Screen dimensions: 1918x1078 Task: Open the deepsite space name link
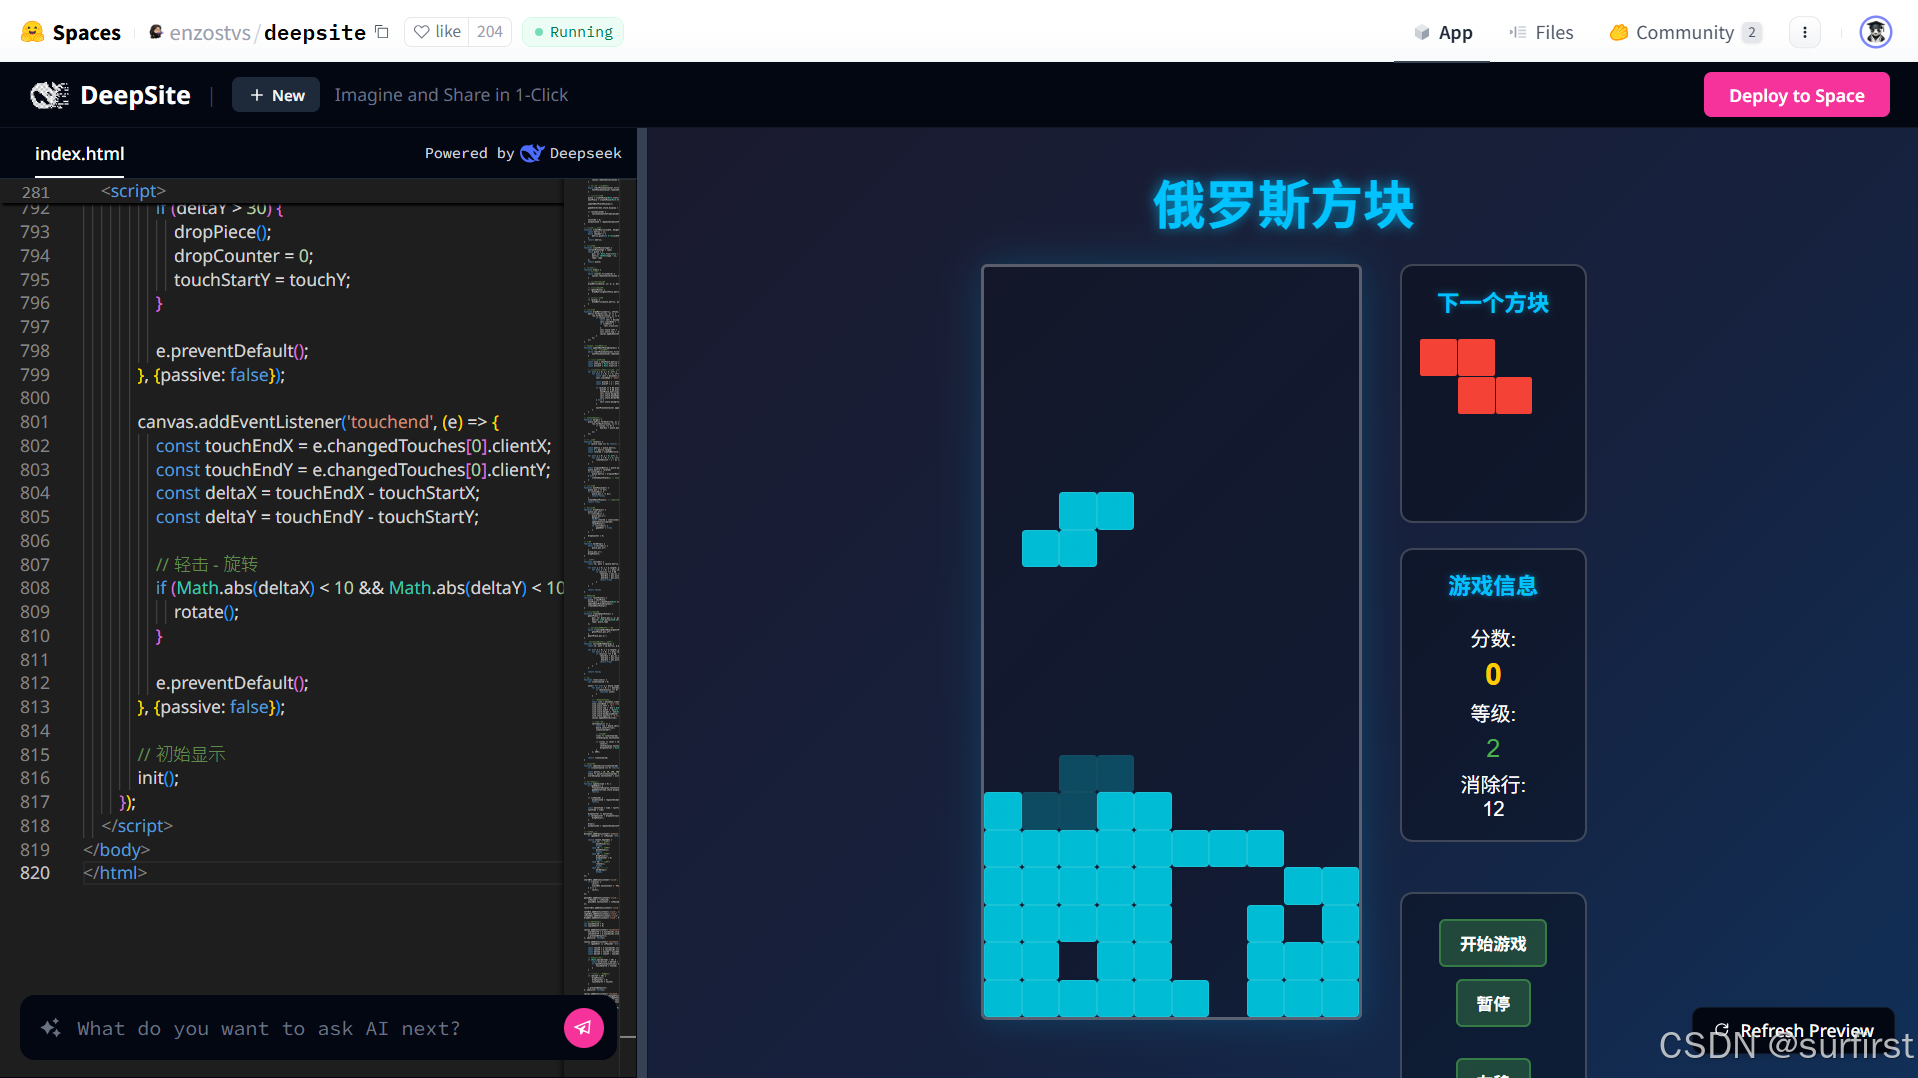click(314, 32)
